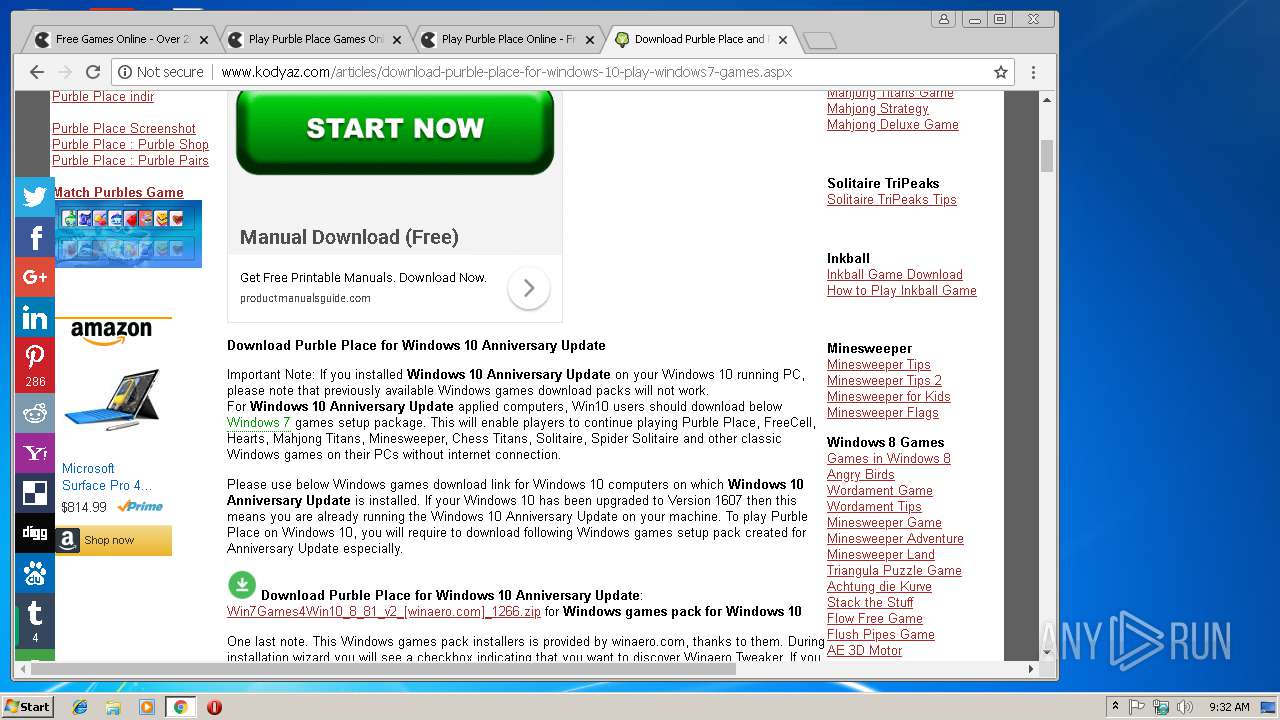Screen dimensions: 1280x720
Task: Open Solitaire TriPeaks Tips link
Action: tap(892, 200)
